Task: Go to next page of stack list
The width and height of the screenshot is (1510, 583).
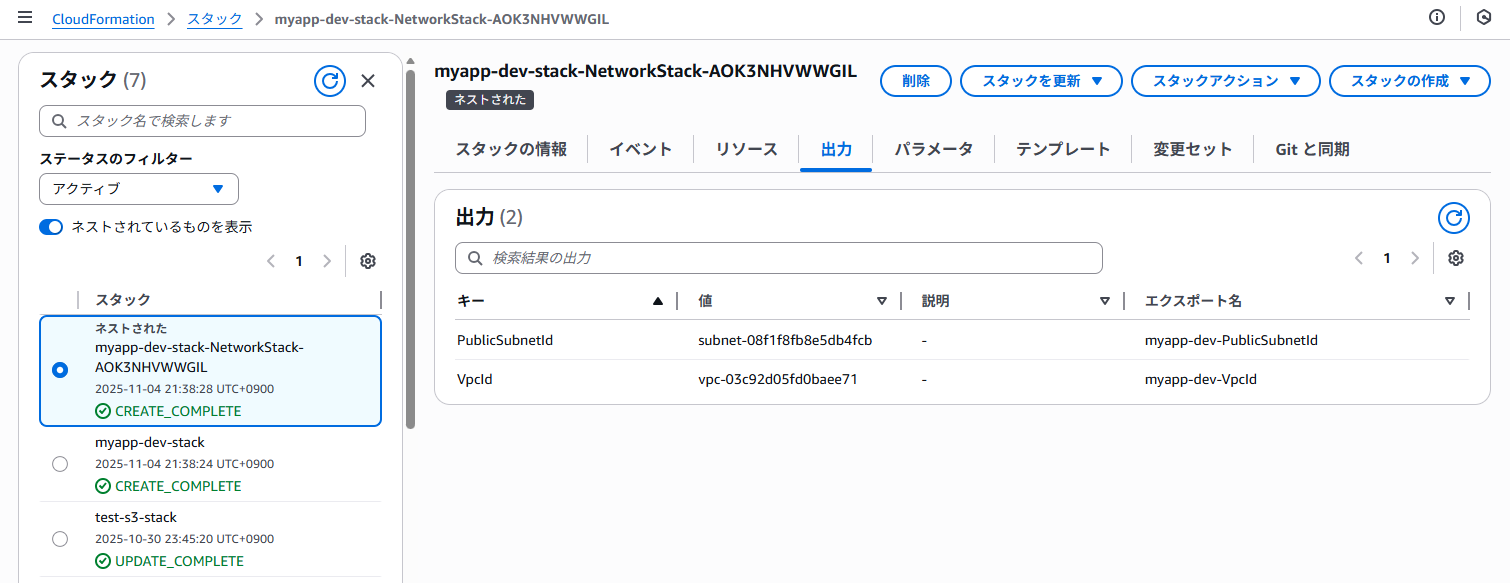Action: [x=326, y=261]
